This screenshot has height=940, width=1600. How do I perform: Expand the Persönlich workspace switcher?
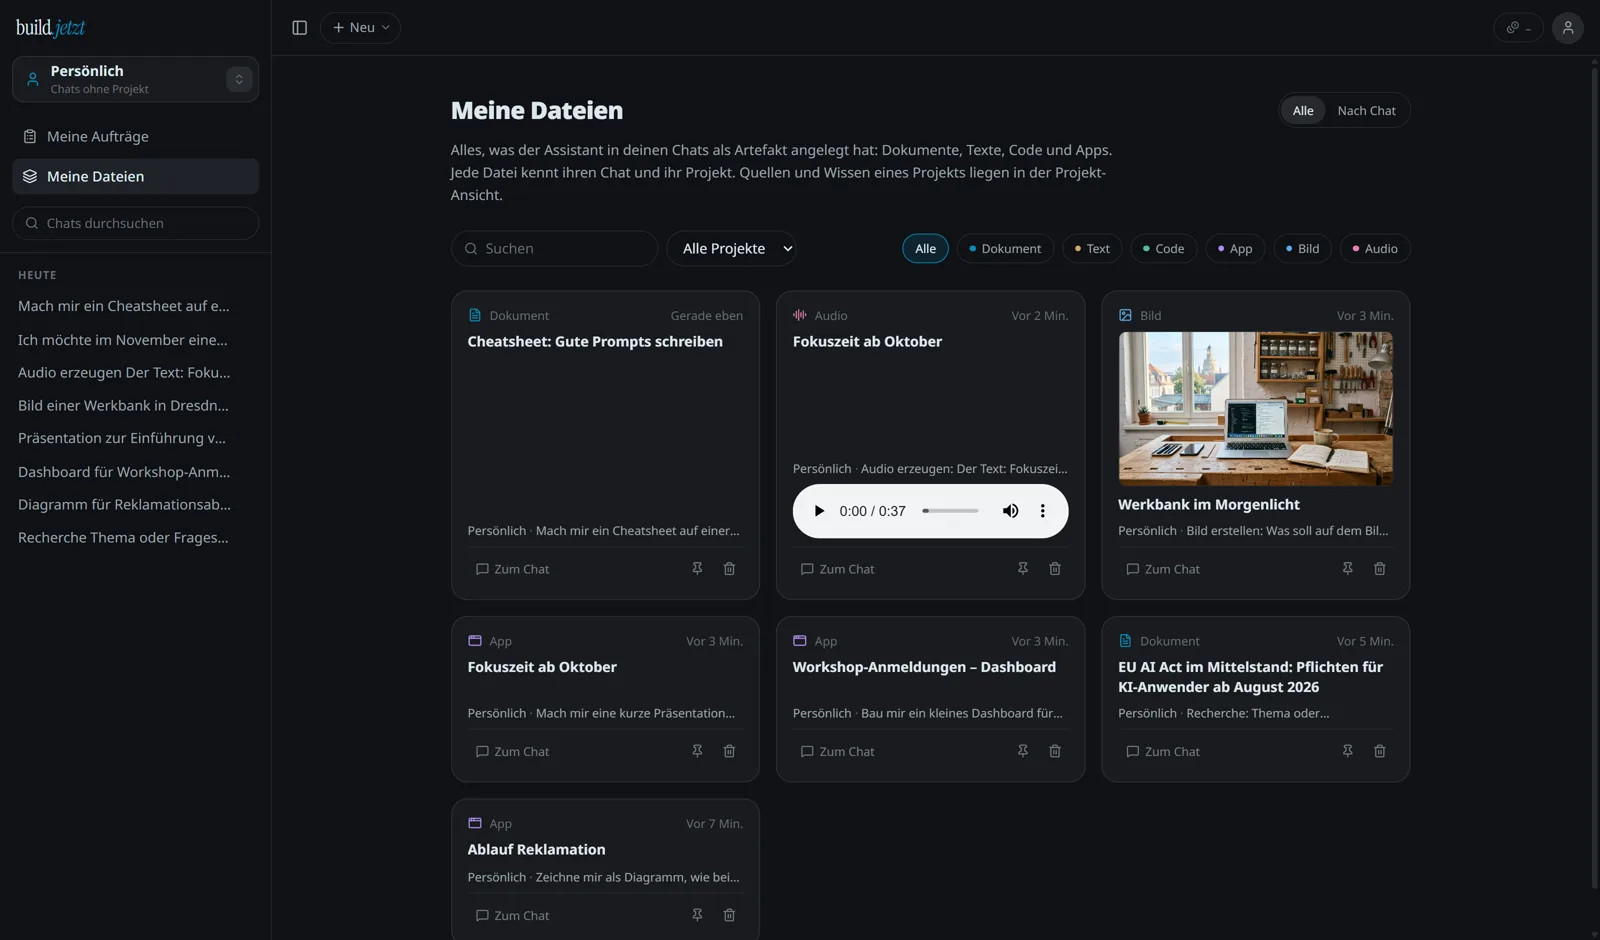pyautogui.click(x=239, y=79)
